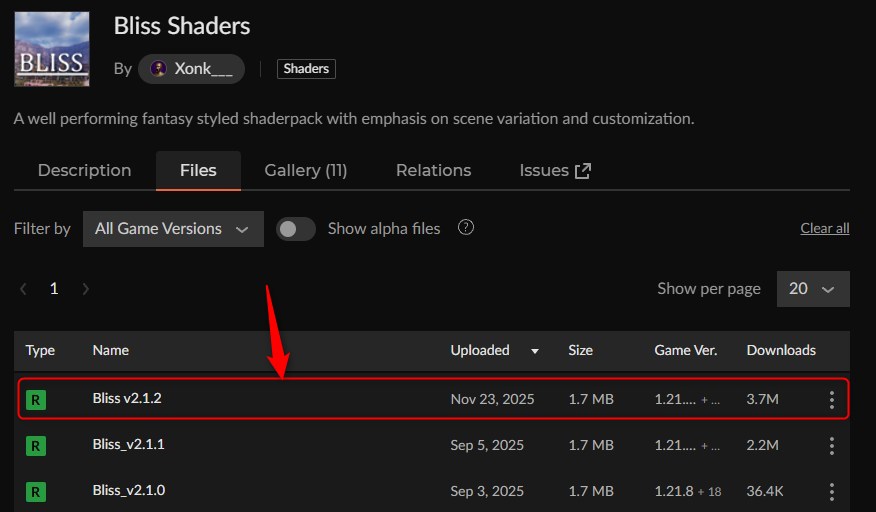The height and width of the screenshot is (512, 876).
Task: Open more options menu for Bliss v2.1.2
Action: 832,400
